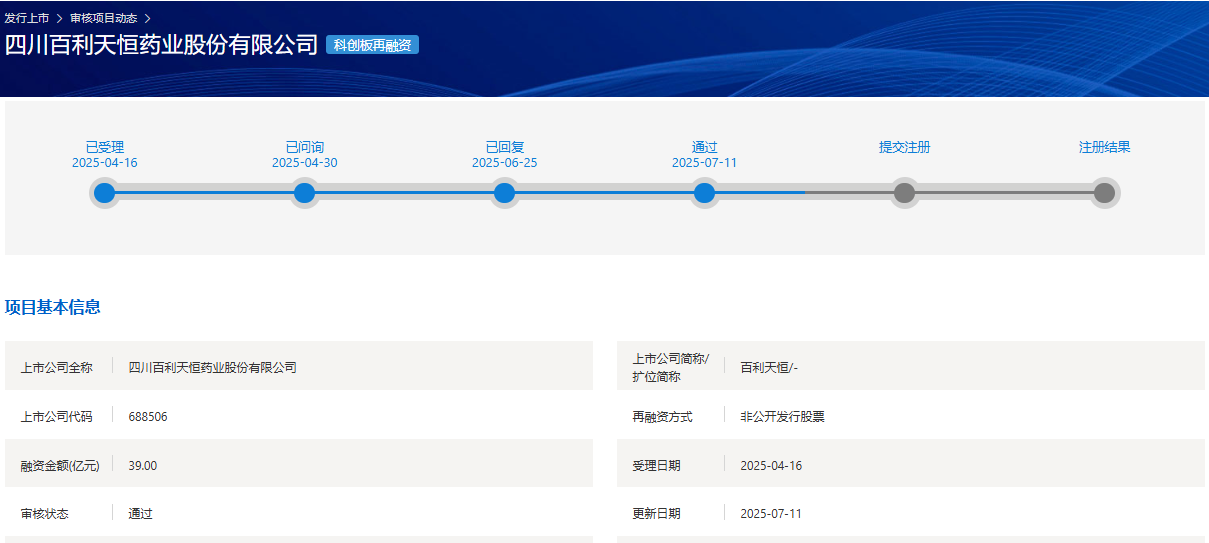The height and width of the screenshot is (543, 1209).
Task: Click the 审核状态 field value 通过 in the table
Action: click(x=140, y=514)
